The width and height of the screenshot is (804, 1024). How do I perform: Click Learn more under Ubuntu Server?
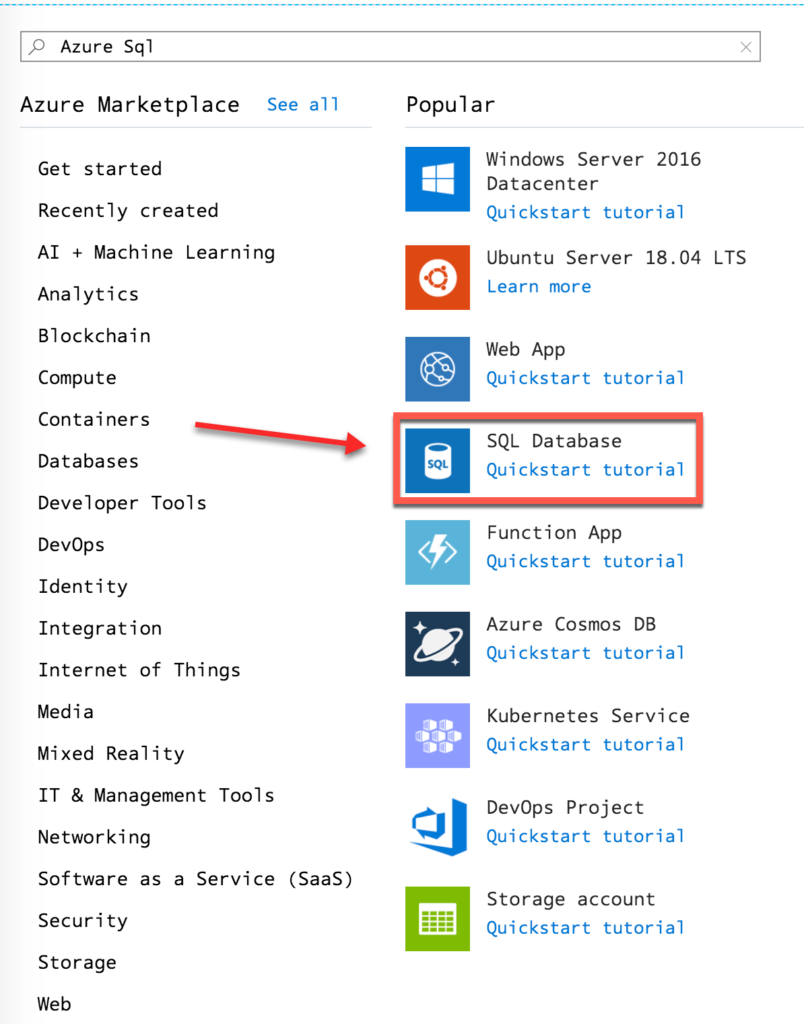[539, 287]
